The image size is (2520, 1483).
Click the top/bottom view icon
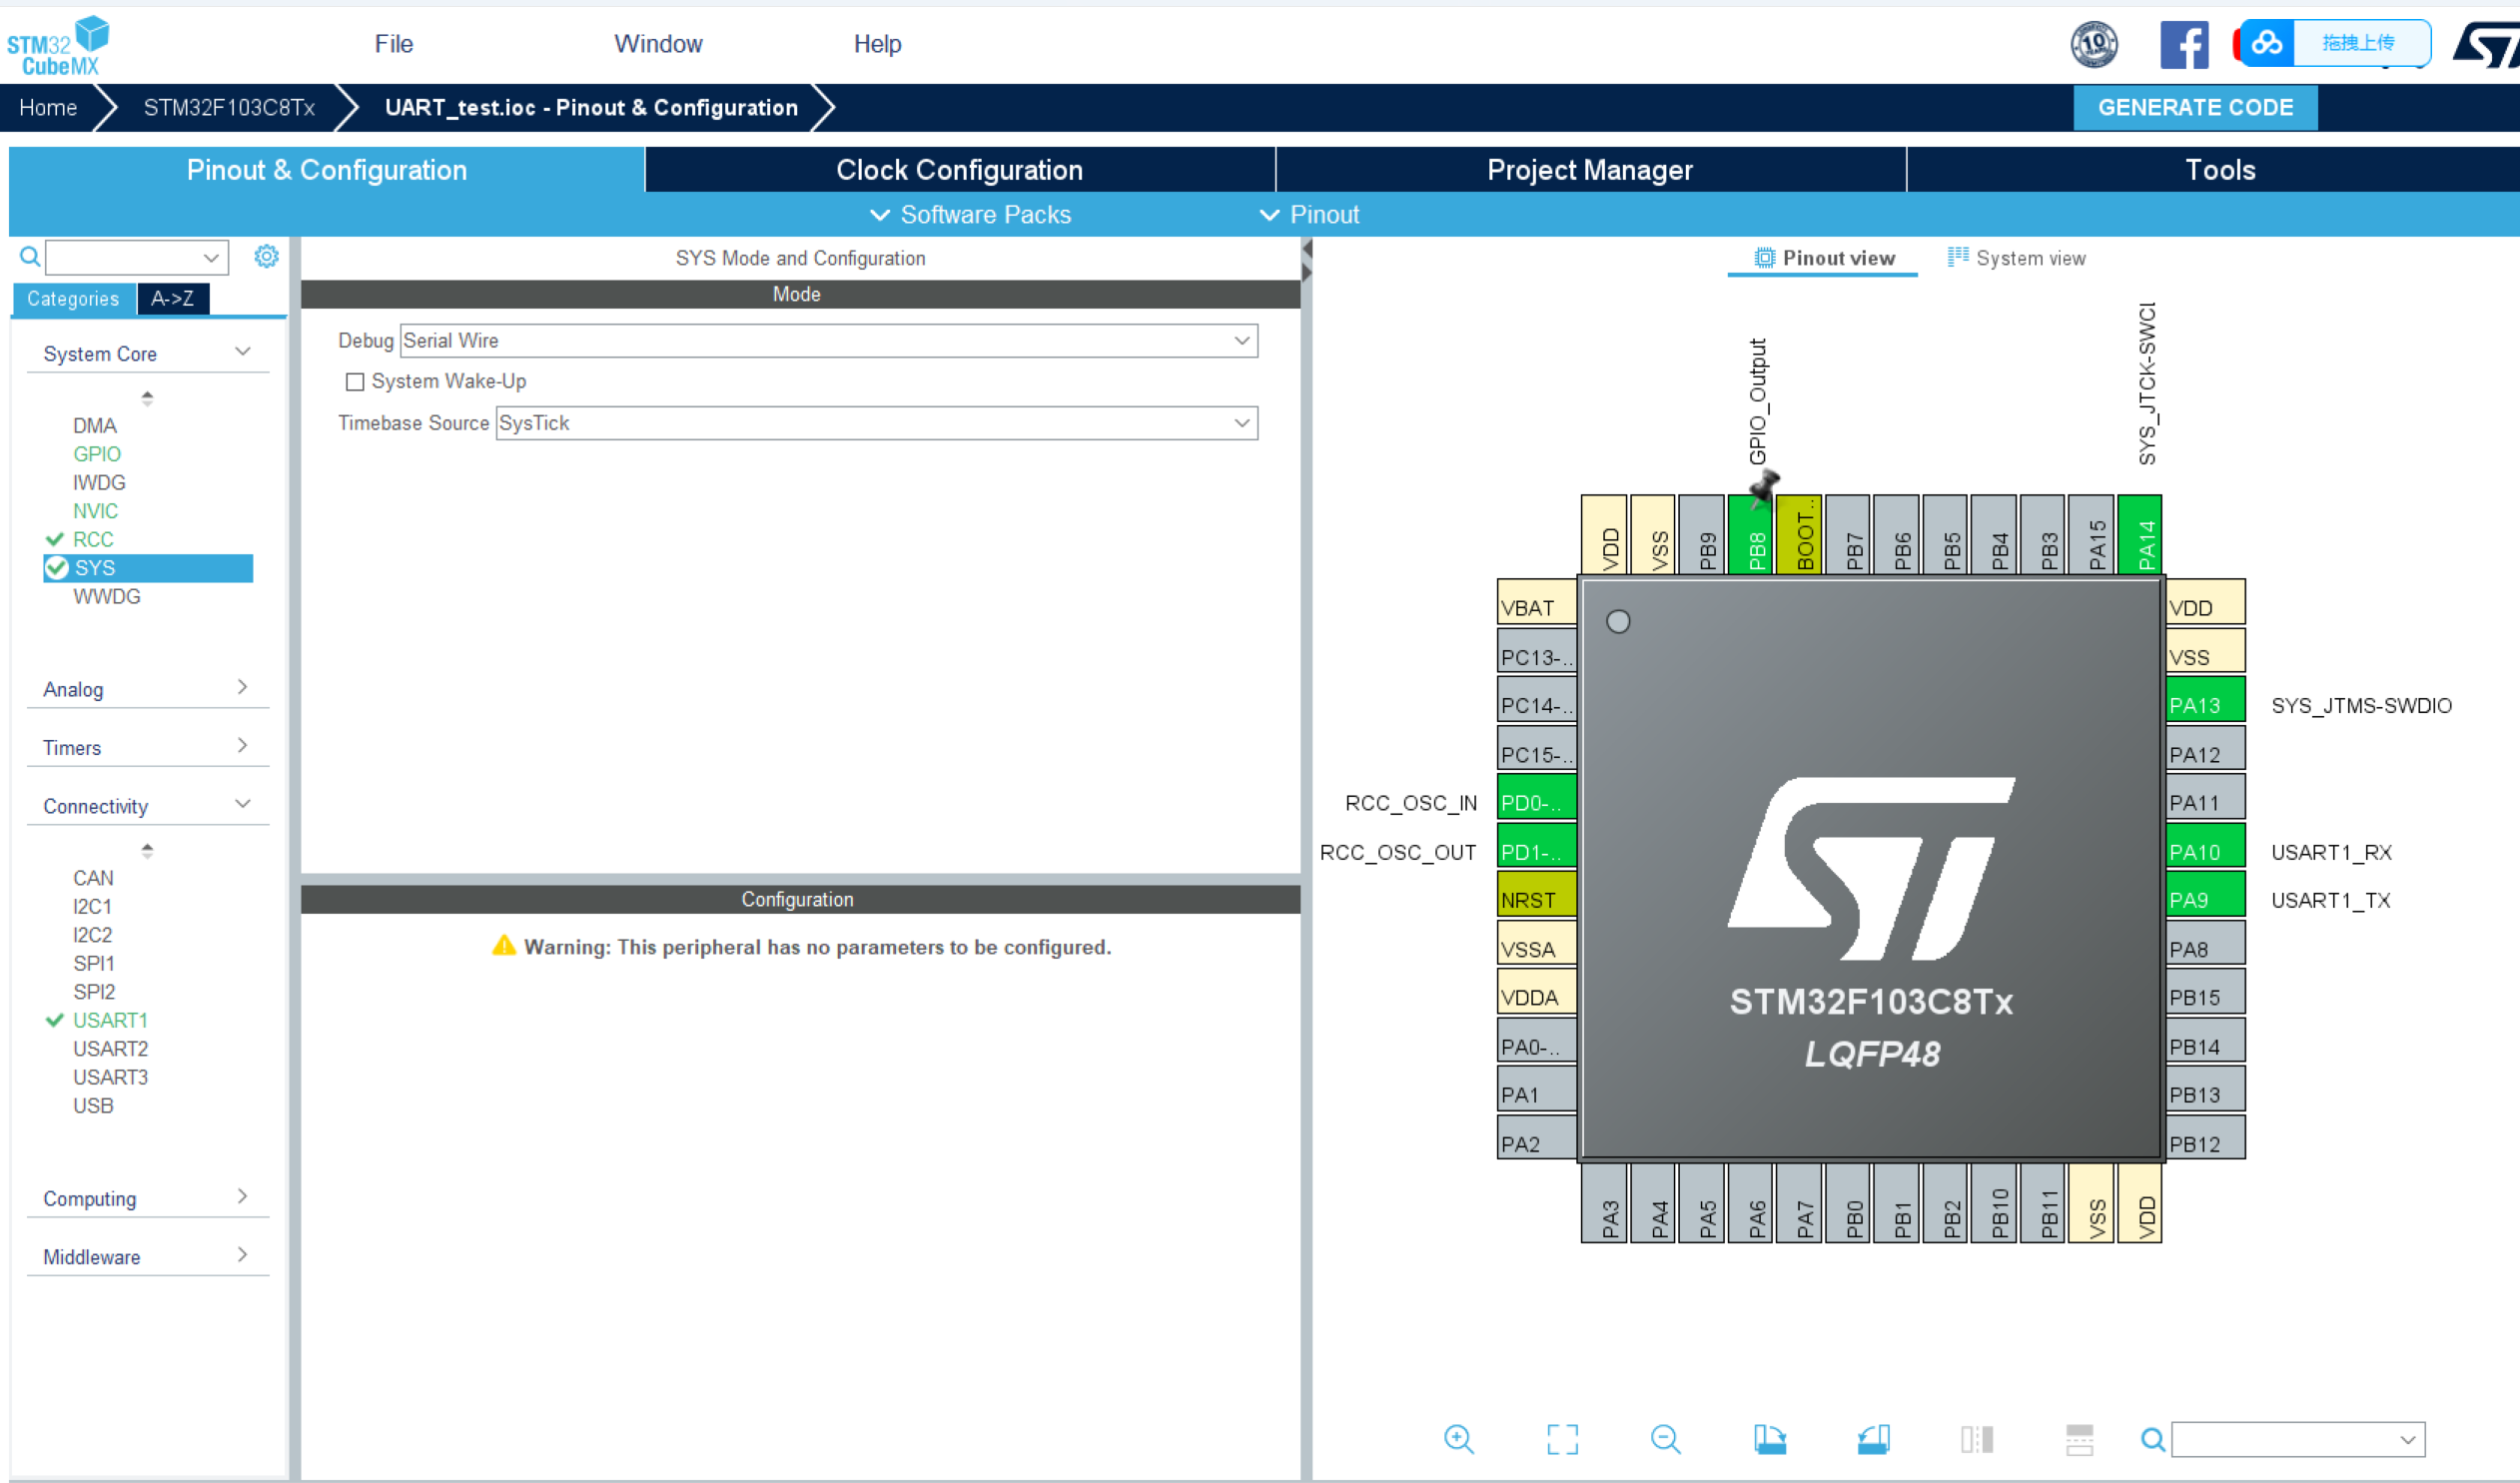click(x=2079, y=1439)
